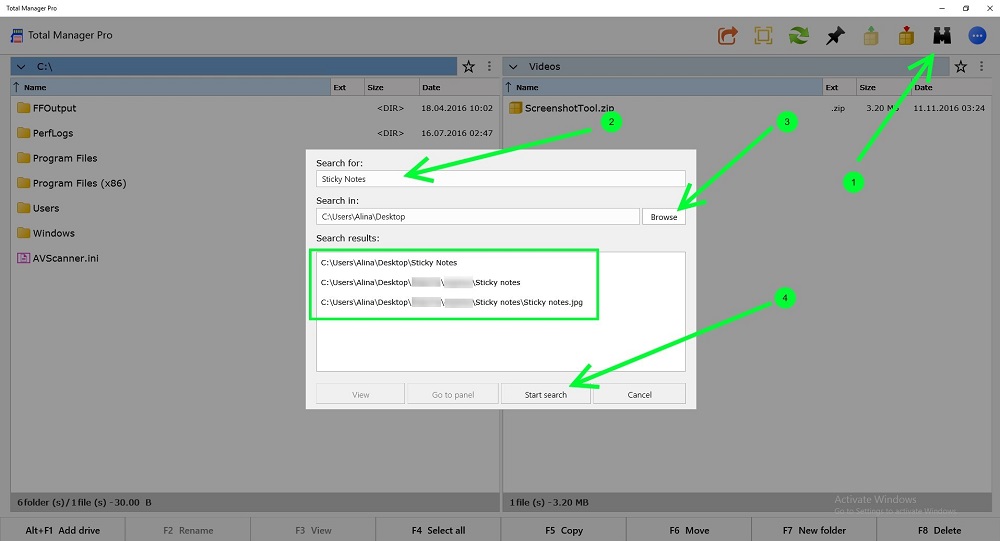Click the Total Manager Pro app logo

coord(17,36)
